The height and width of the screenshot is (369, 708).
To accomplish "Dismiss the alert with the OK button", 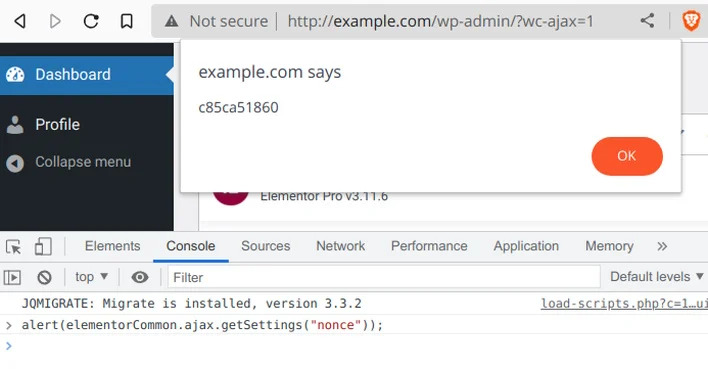I will [x=627, y=156].
